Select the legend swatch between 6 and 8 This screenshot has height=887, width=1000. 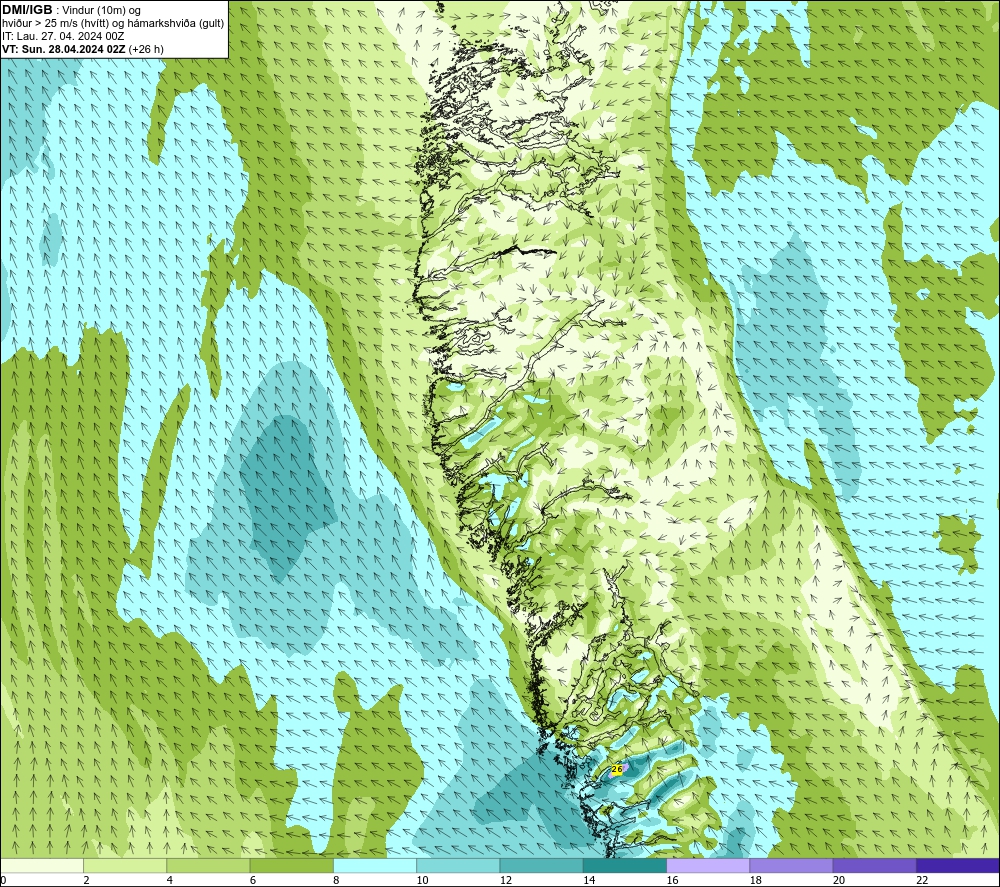click(x=291, y=865)
